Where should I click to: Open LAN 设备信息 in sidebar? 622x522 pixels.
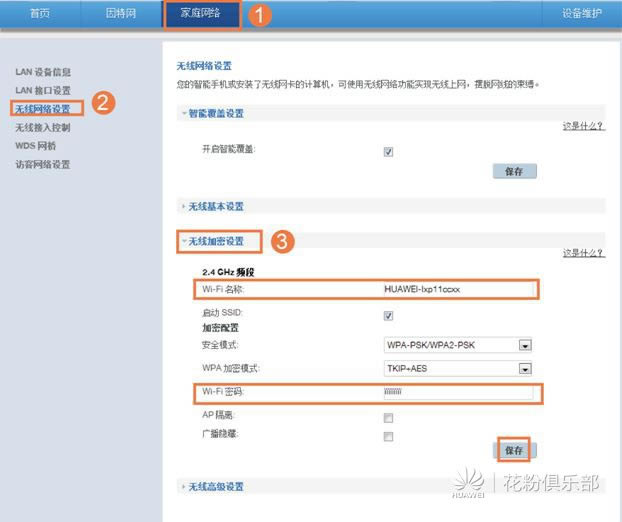(43, 72)
